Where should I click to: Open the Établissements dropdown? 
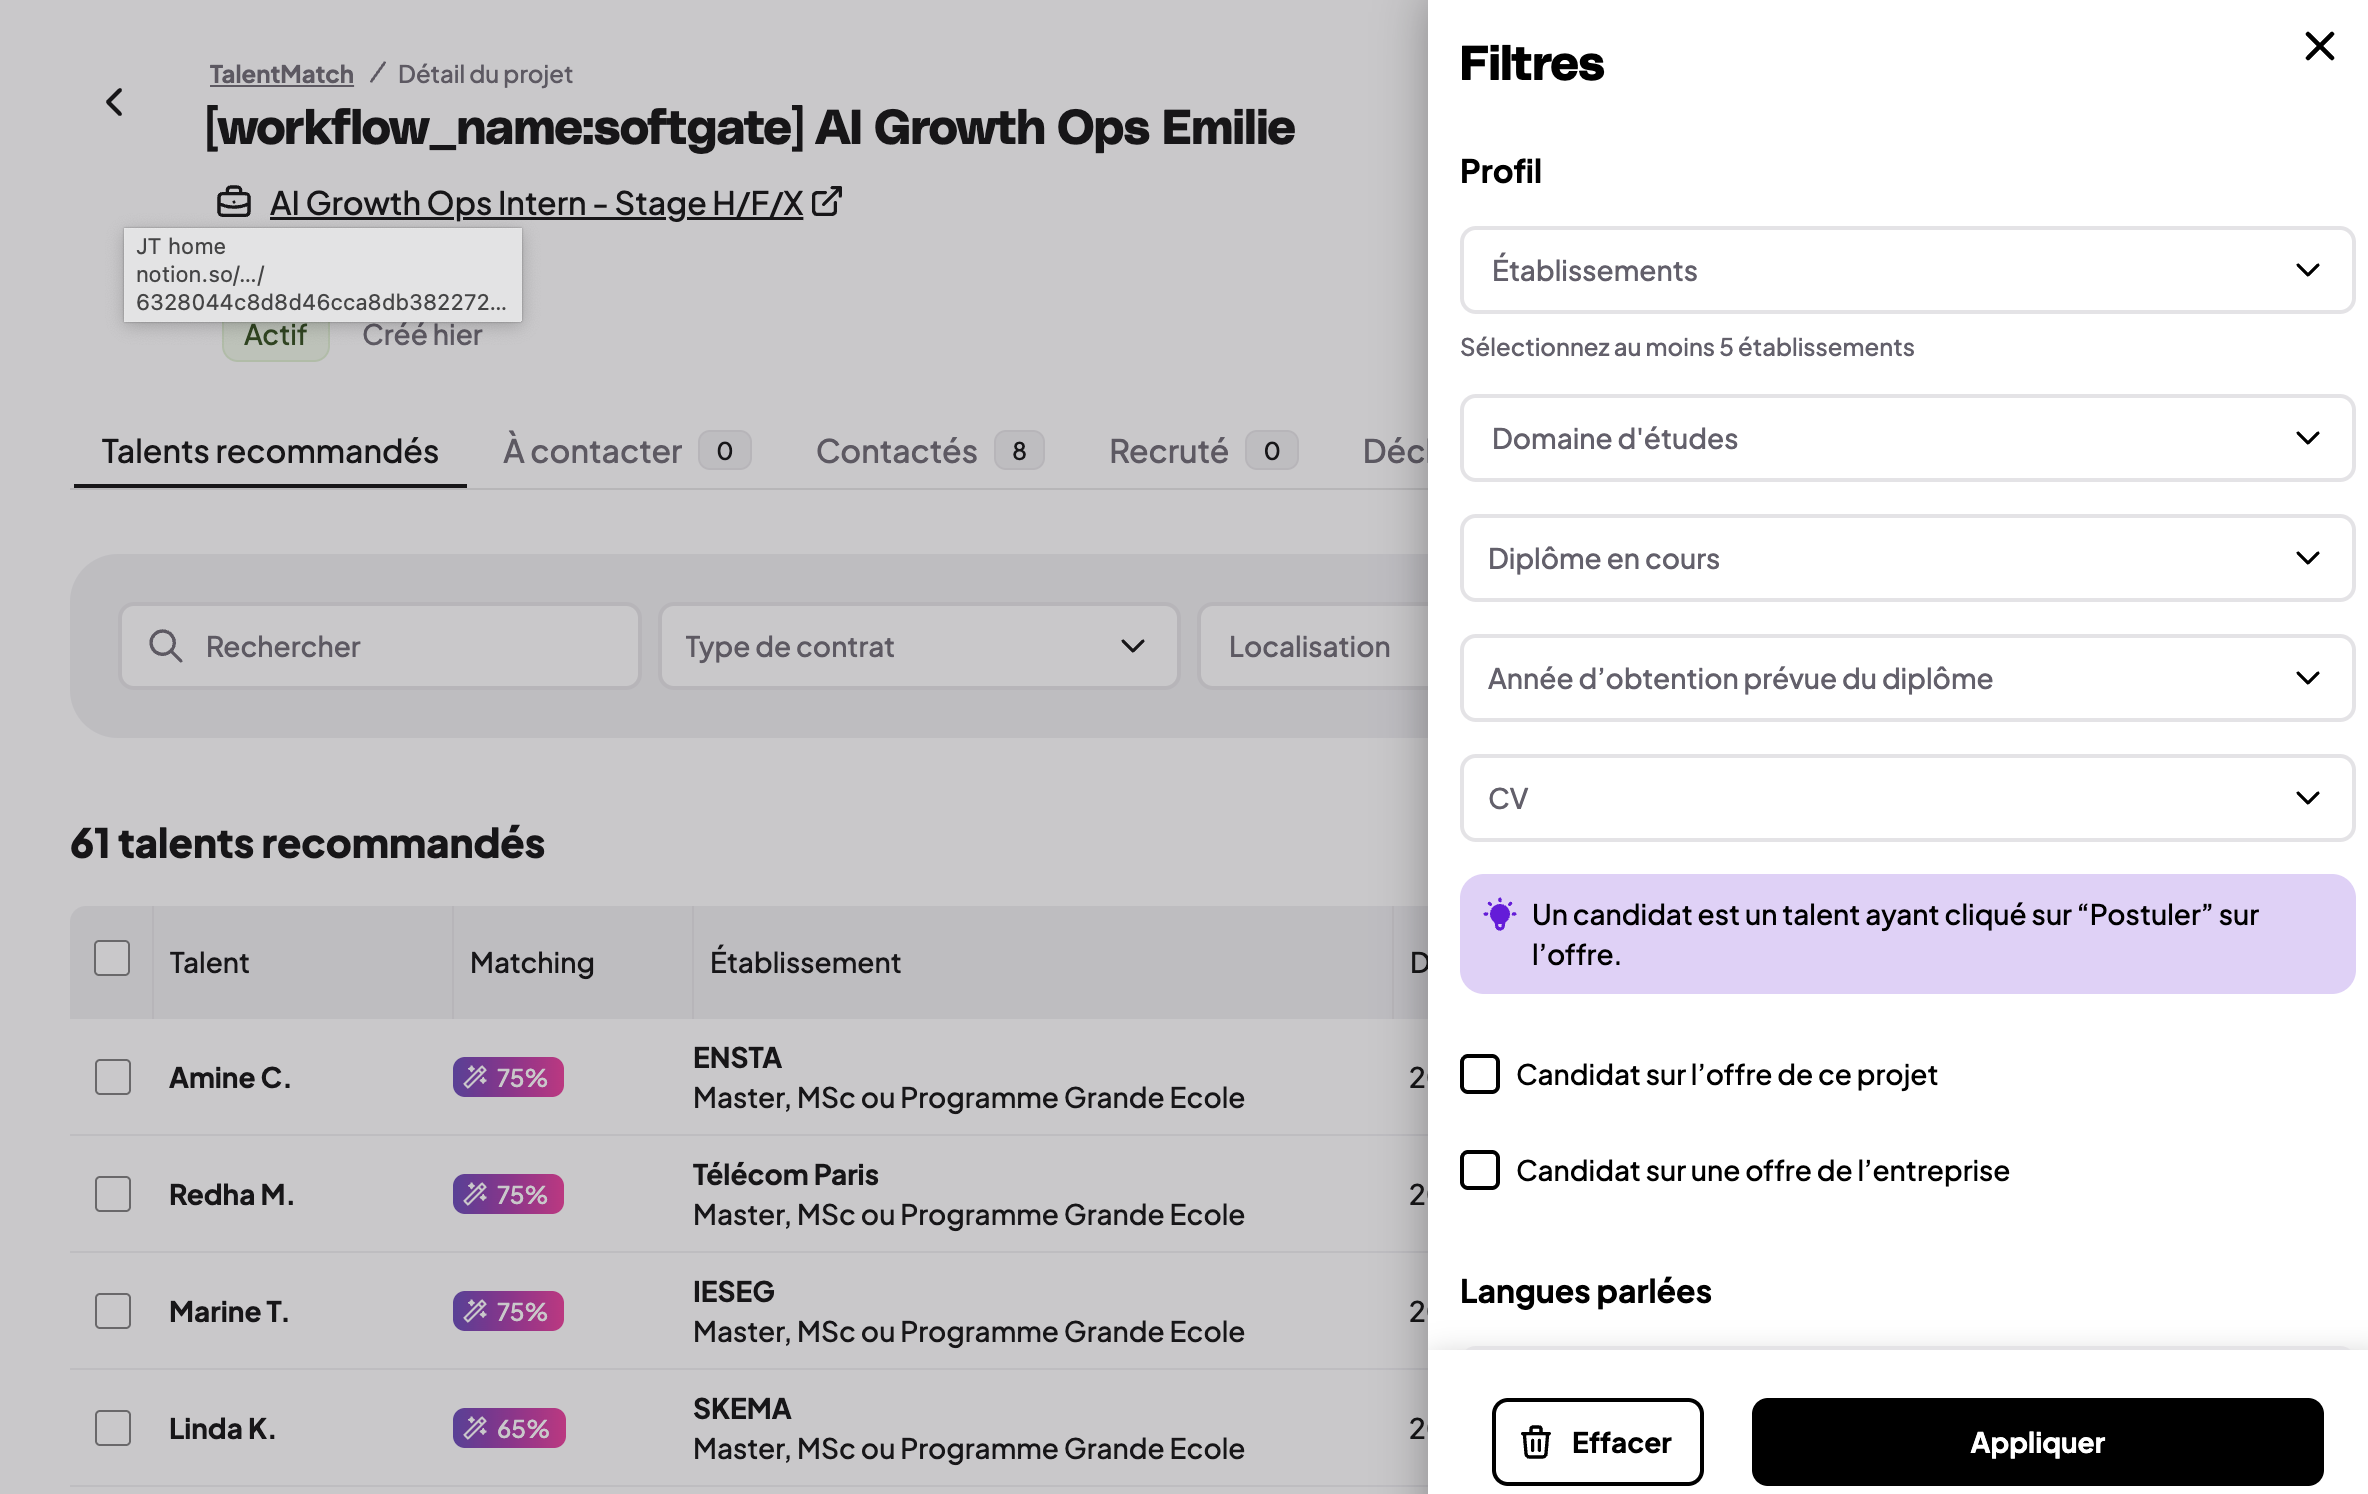(1907, 270)
